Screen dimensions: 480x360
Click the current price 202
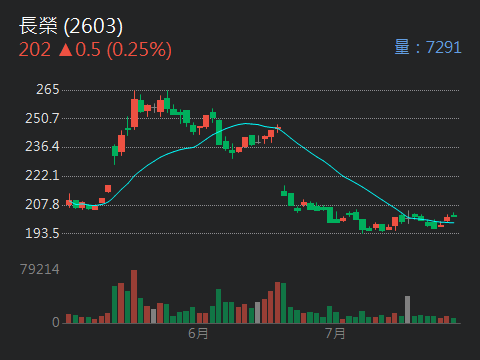(x=35, y=50)
